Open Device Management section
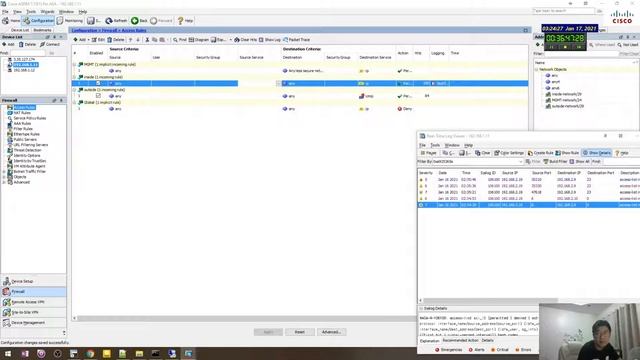 click(x=33, y=322)
